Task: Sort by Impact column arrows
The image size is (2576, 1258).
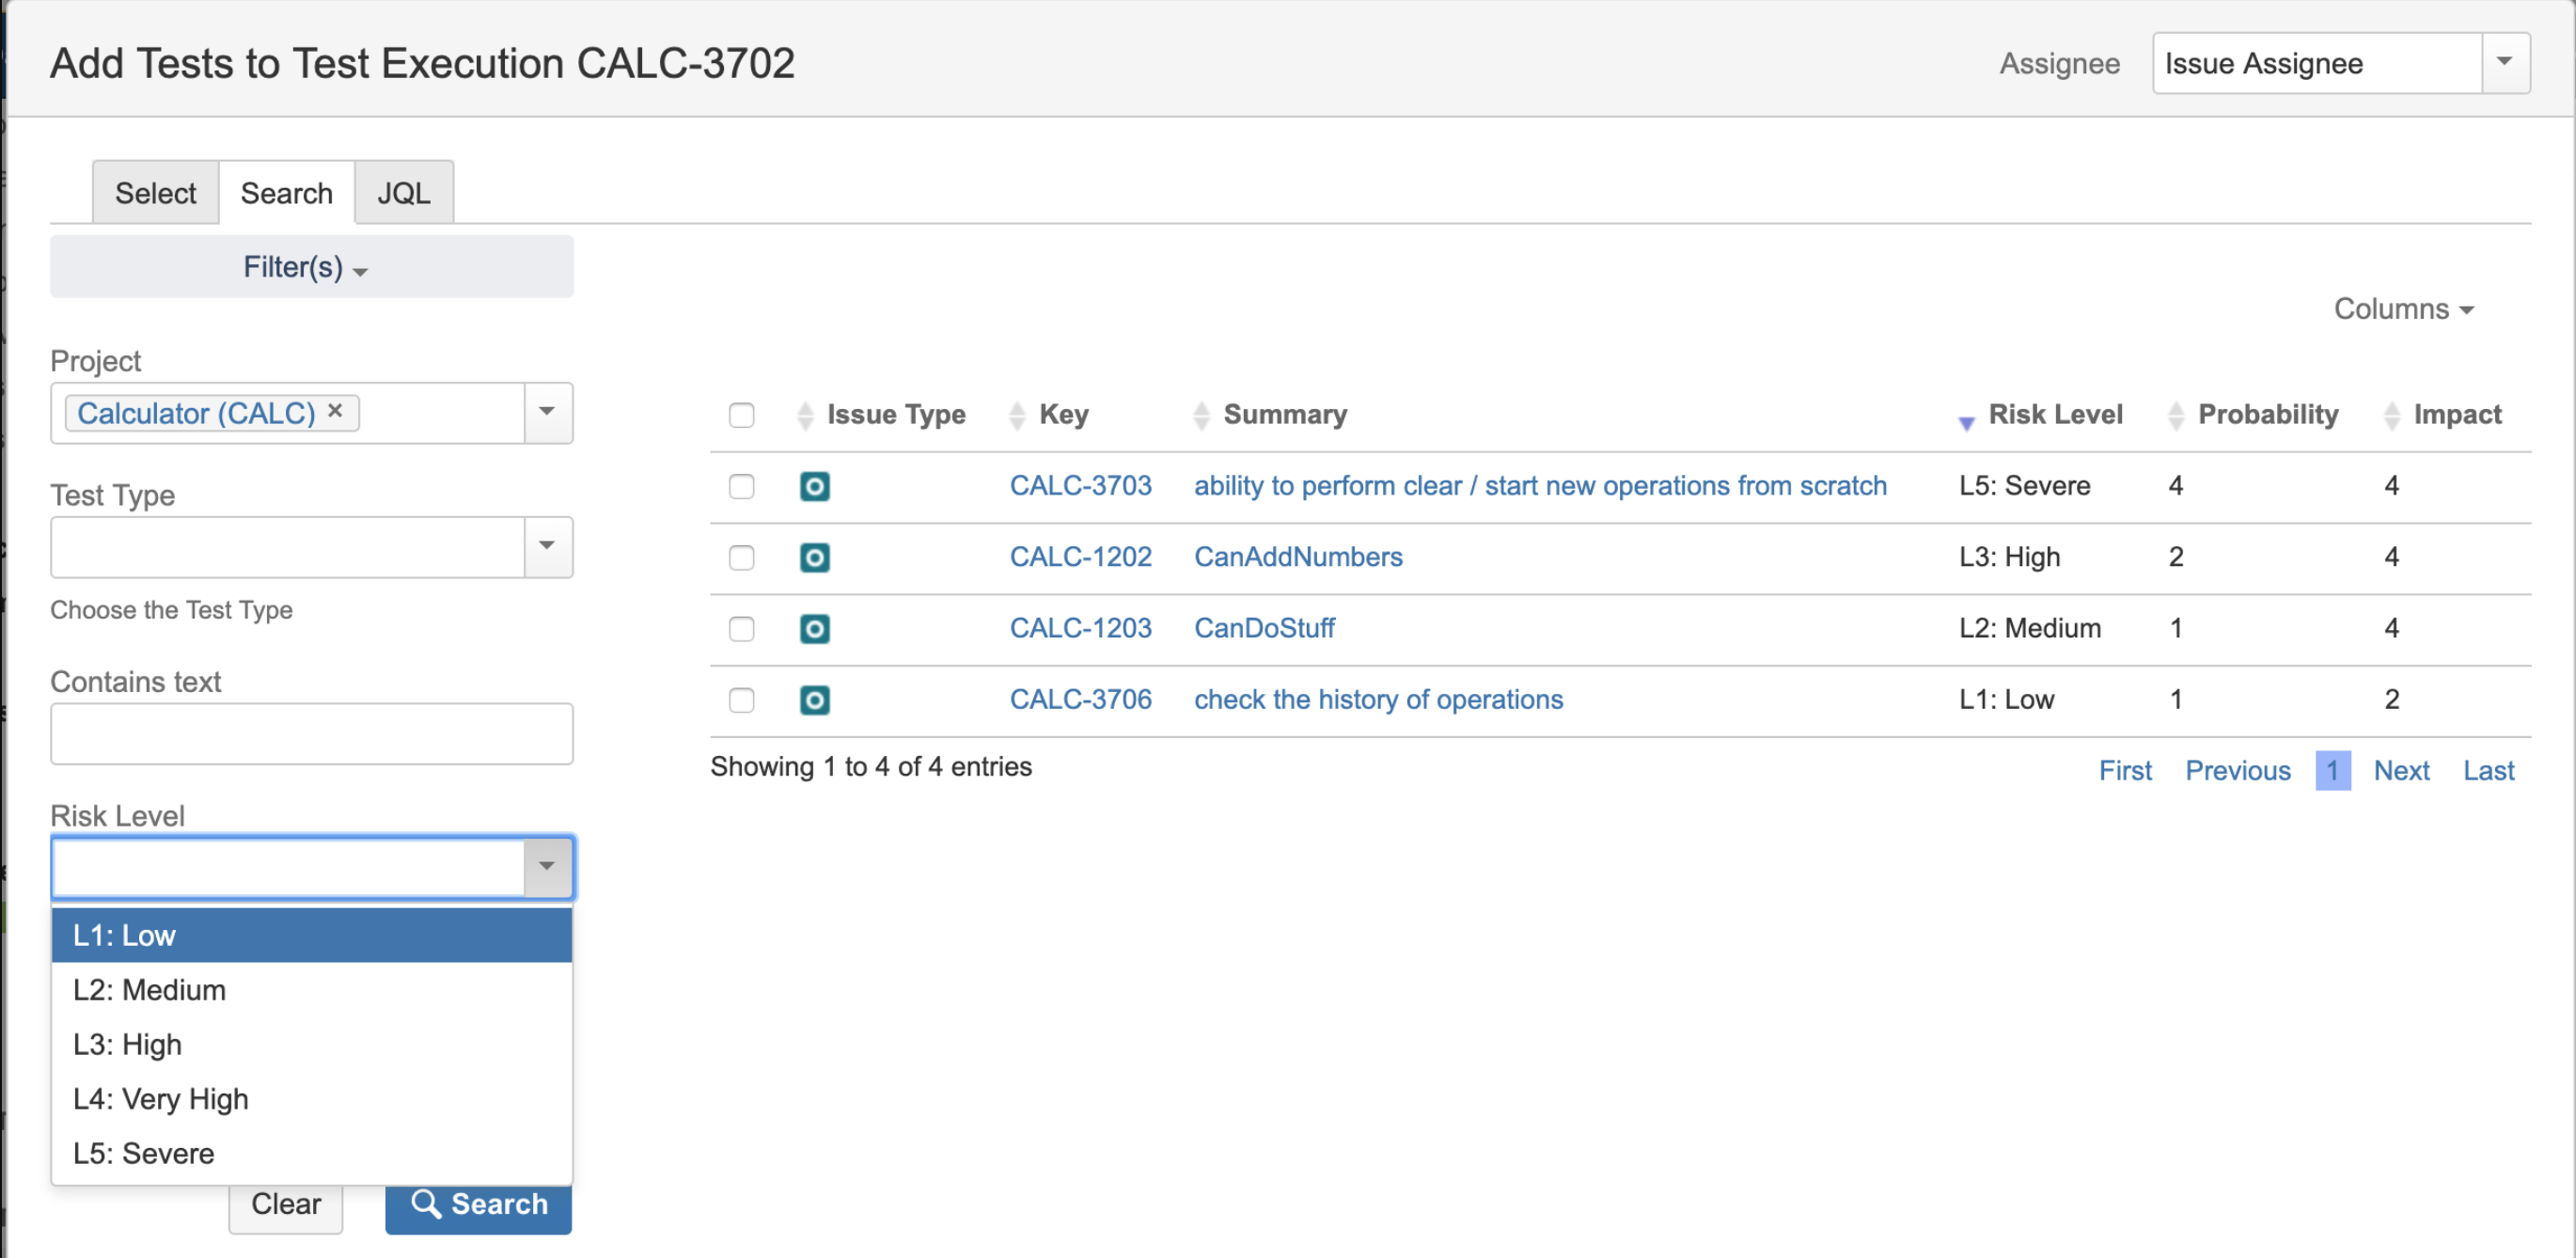Action: (2391, 415)
